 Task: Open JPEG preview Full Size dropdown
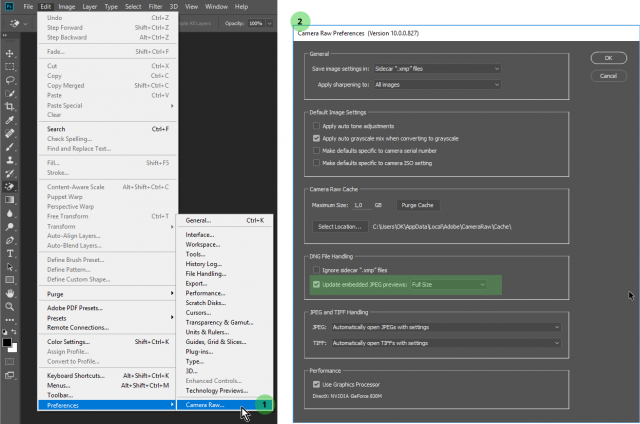pyautogui.click(x=449, y=284)
